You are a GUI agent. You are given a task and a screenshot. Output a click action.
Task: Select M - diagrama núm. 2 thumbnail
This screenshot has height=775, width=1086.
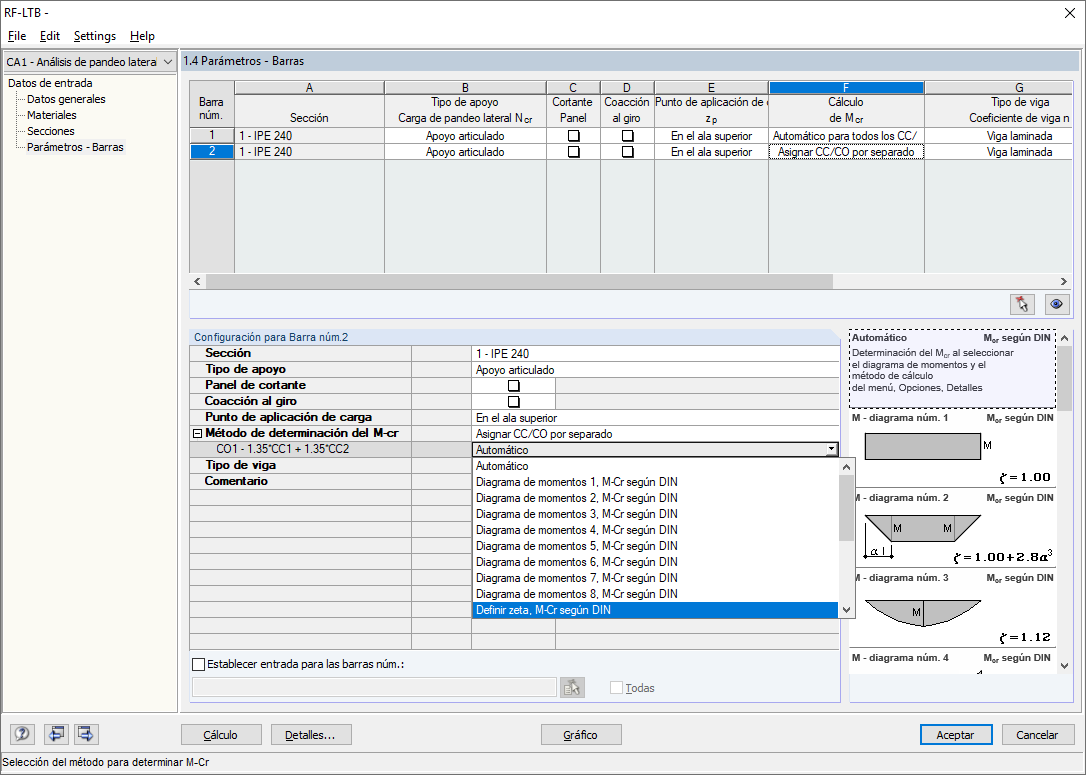[x=952, y=530]
